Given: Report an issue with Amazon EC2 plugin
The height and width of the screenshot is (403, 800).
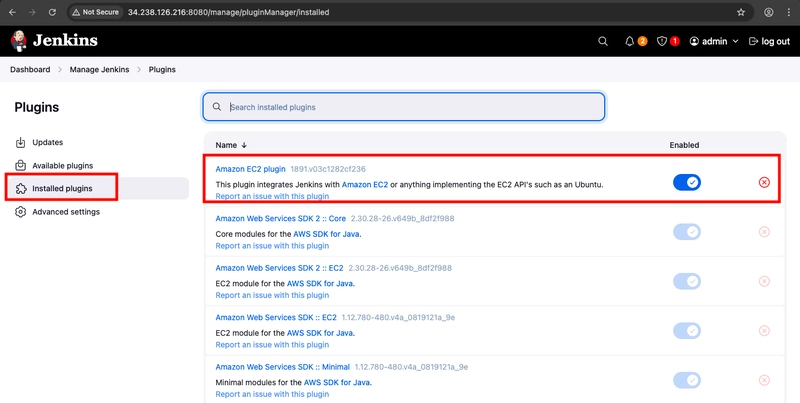Looking at the screenshot, I should point(272,196).
